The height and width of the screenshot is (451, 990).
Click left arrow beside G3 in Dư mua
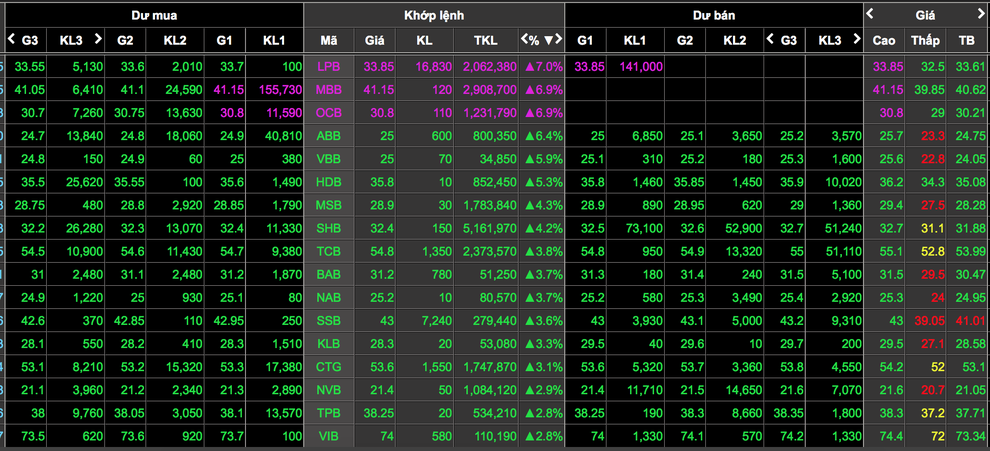point(11,40)
